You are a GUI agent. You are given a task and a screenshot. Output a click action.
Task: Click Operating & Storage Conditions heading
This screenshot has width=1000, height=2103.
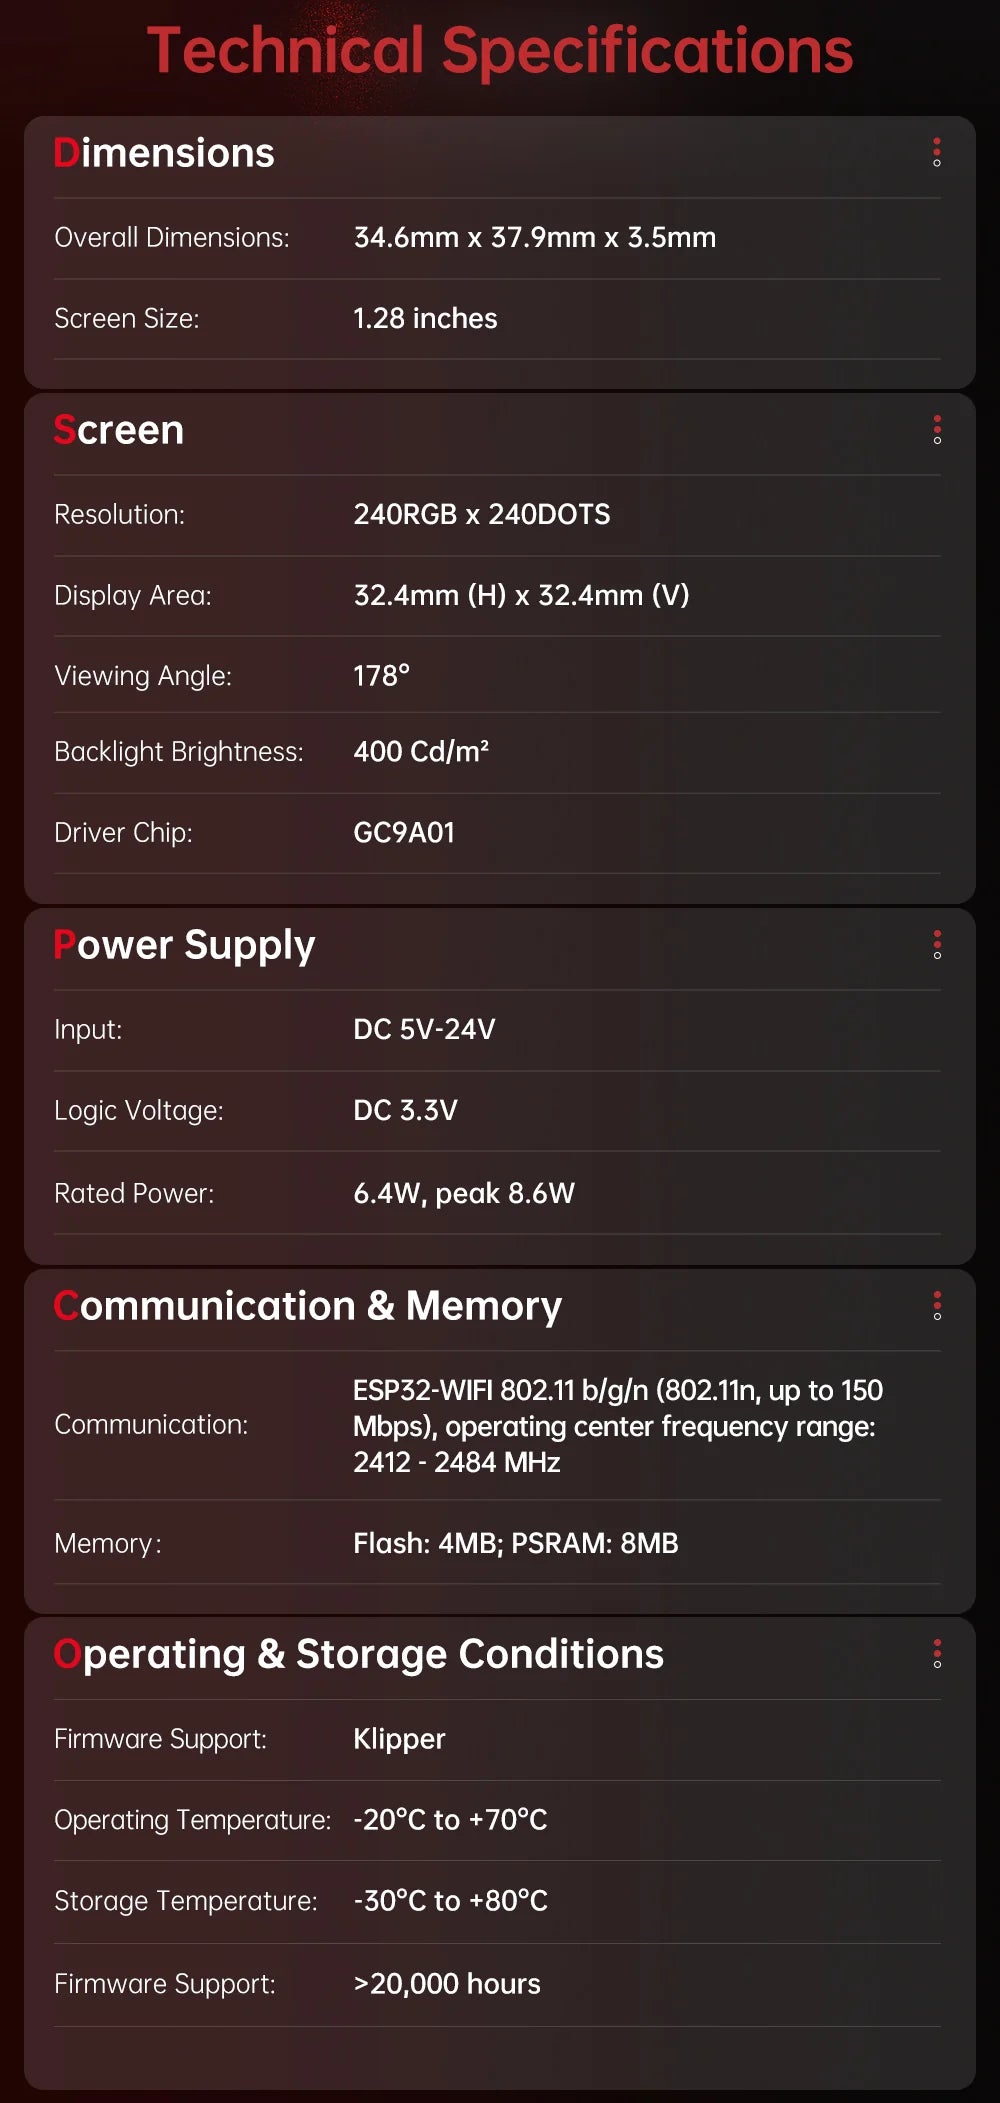pyautogui.click(x=359, y=1654)
